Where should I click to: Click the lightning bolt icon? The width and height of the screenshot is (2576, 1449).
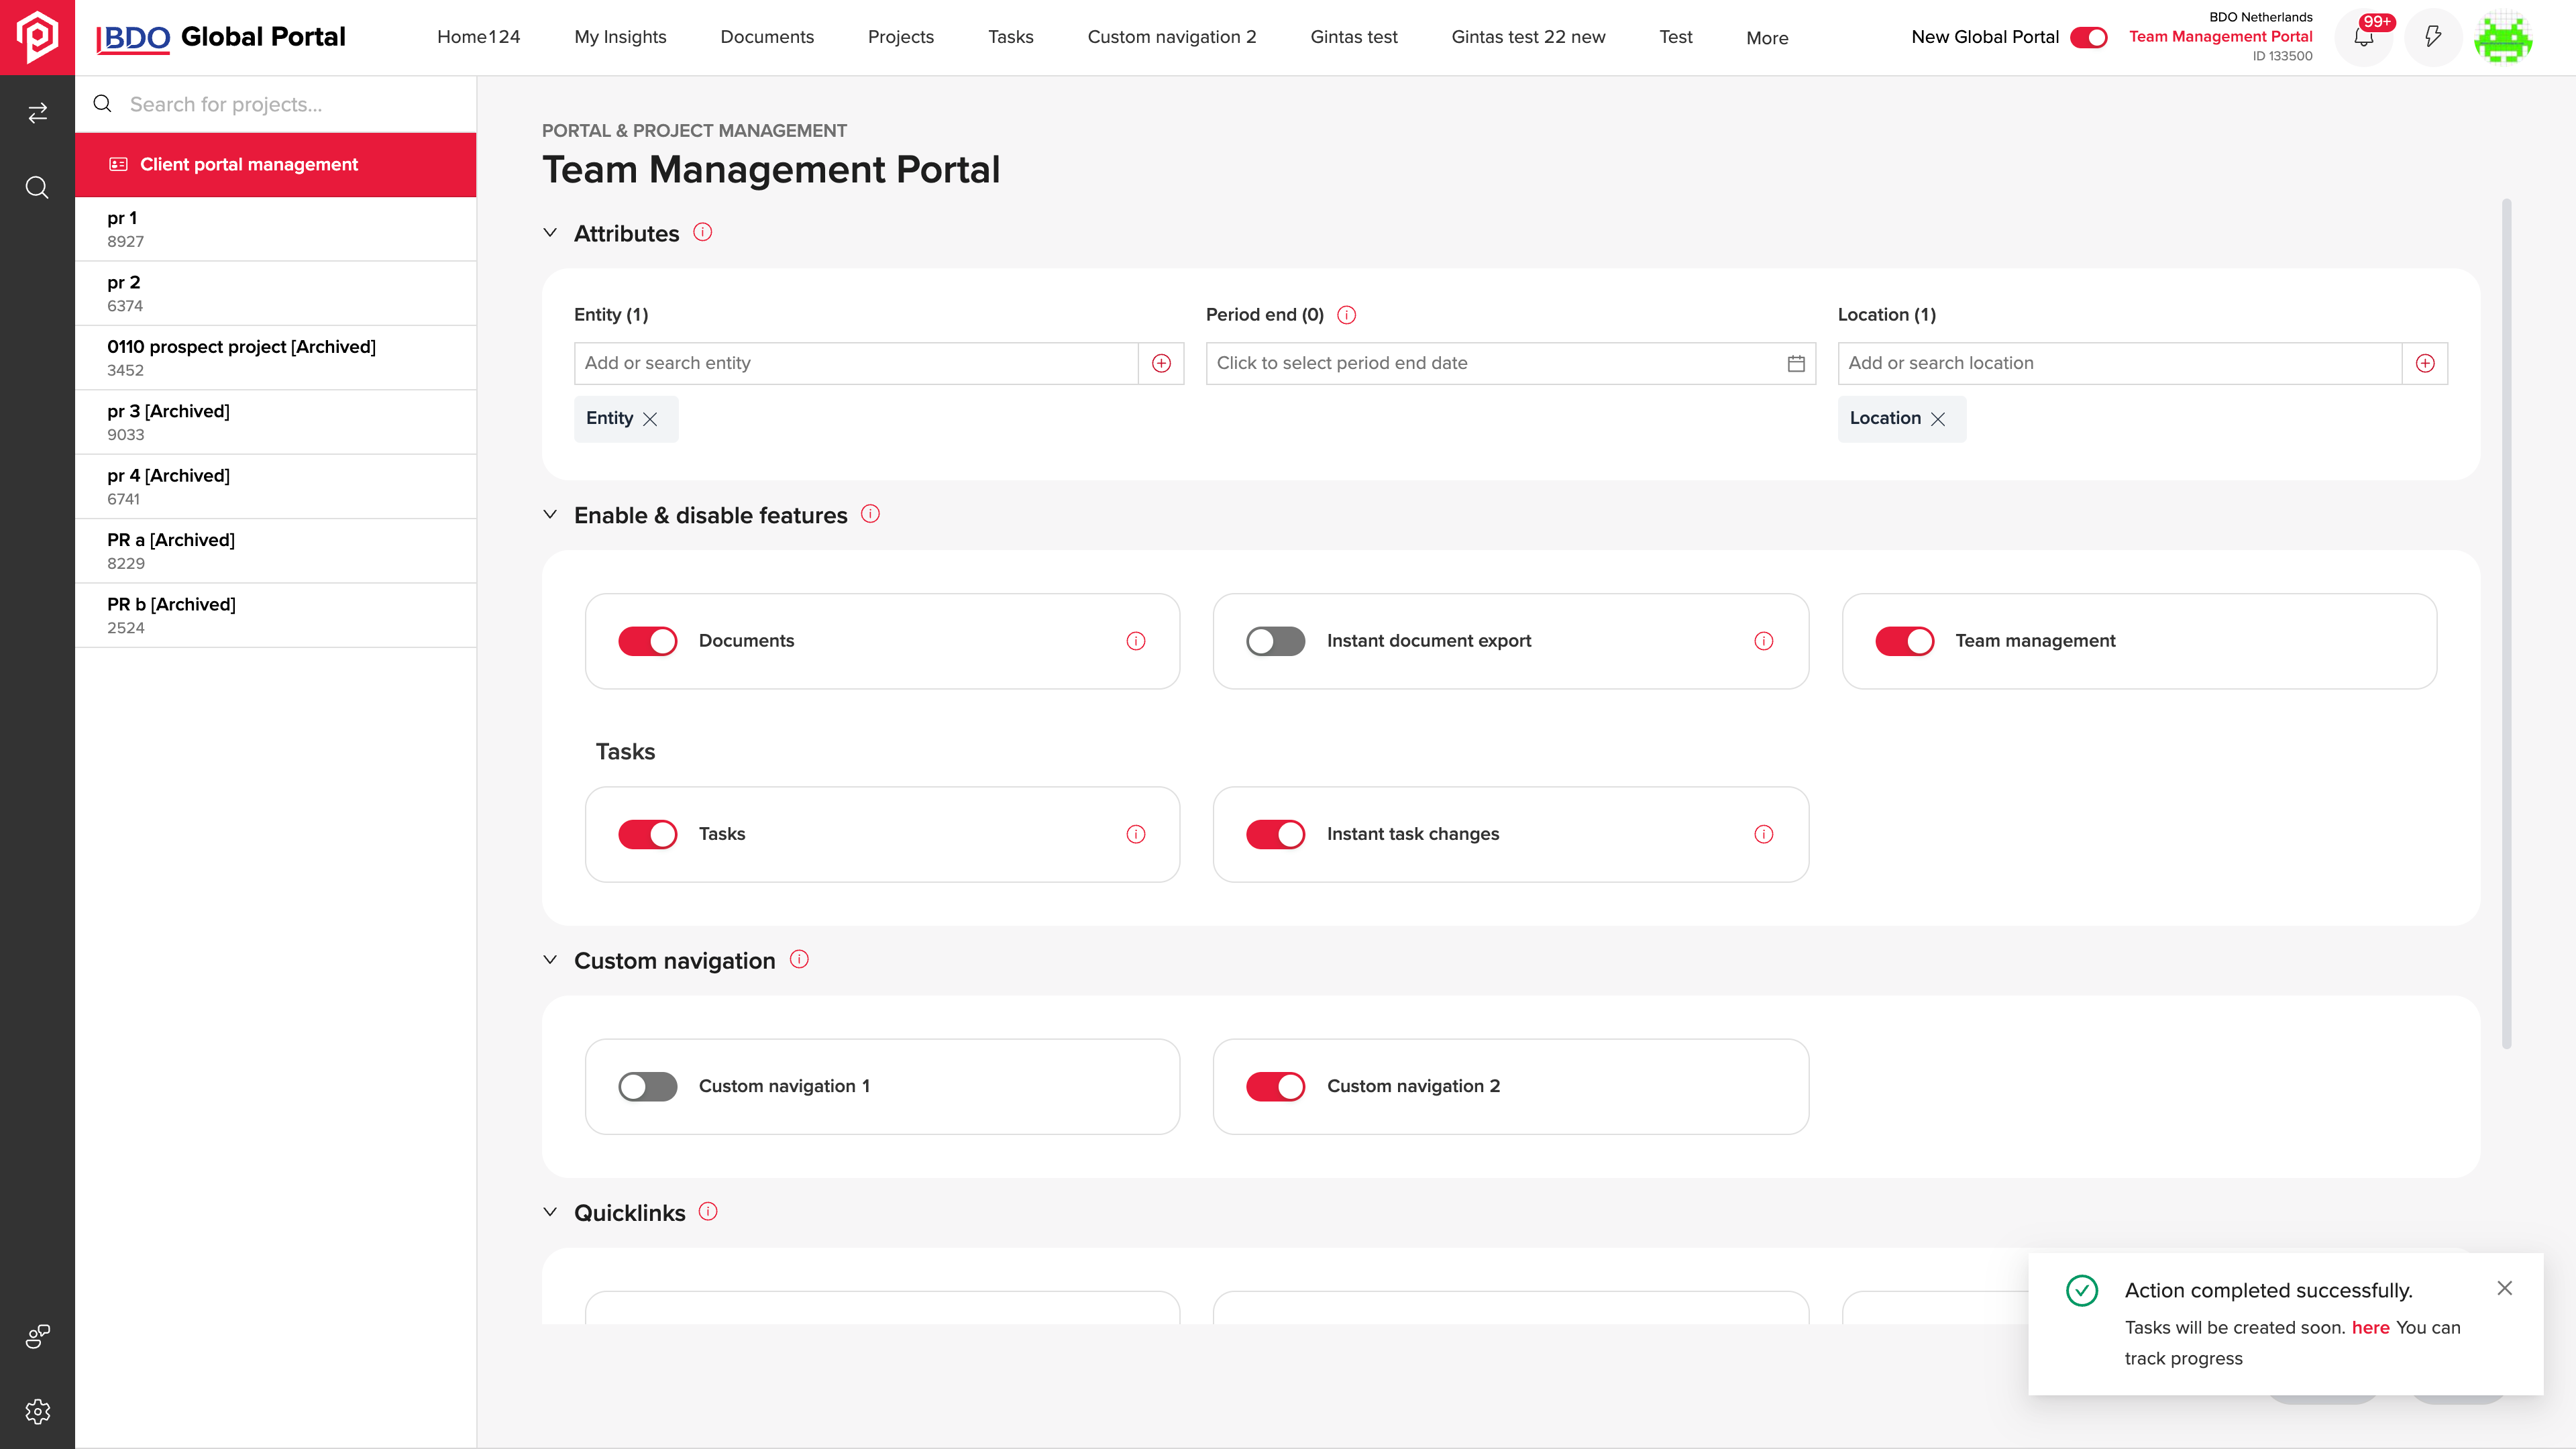pos(2433,37)
